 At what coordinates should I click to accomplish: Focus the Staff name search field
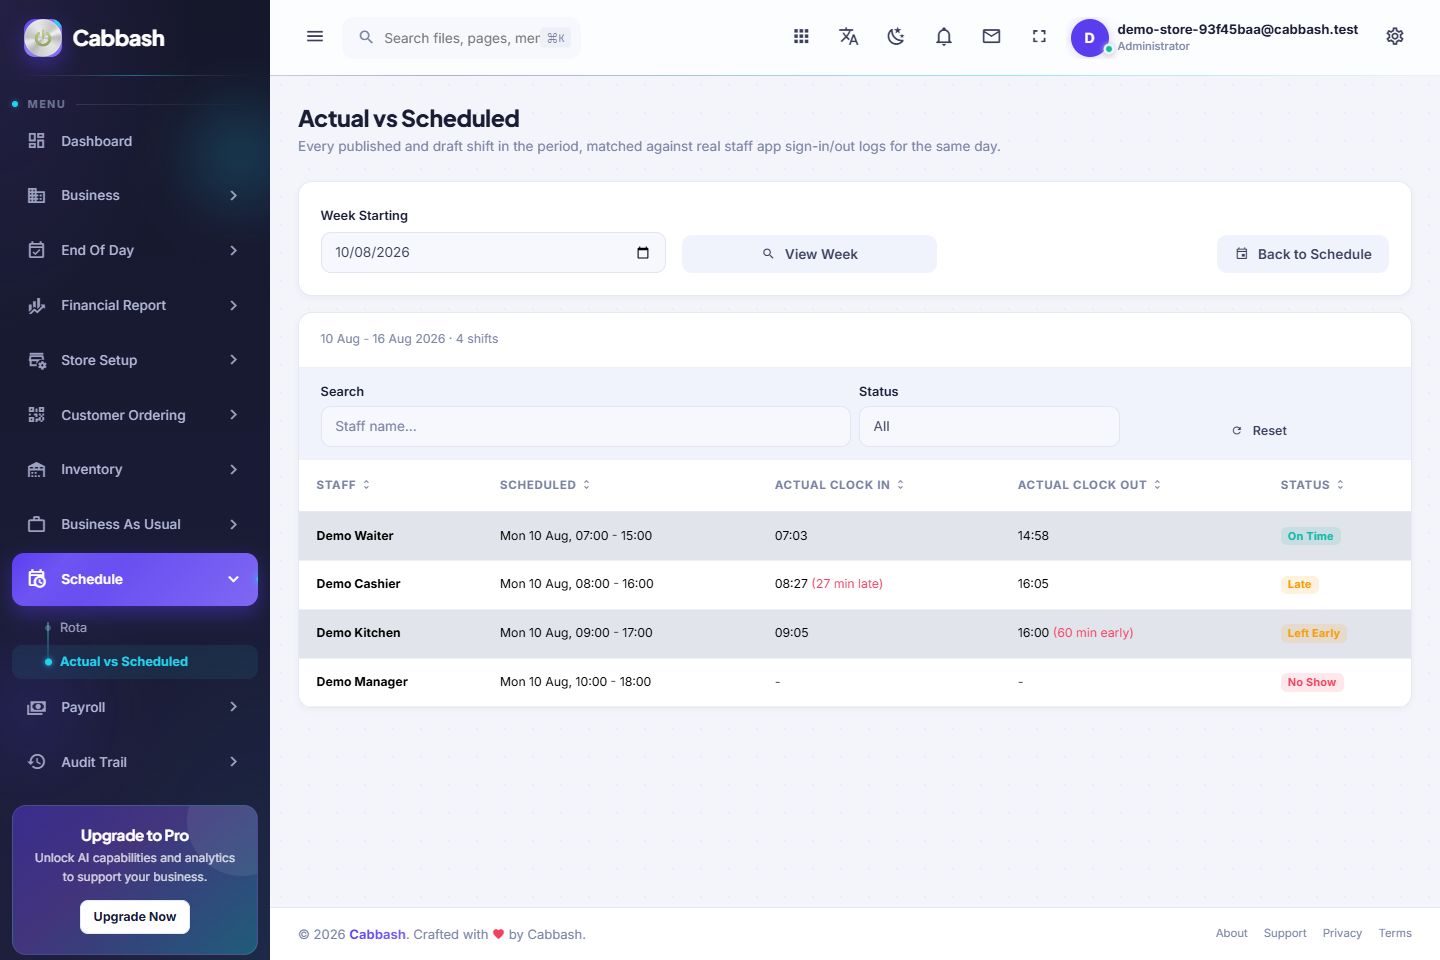click(586, 427)
